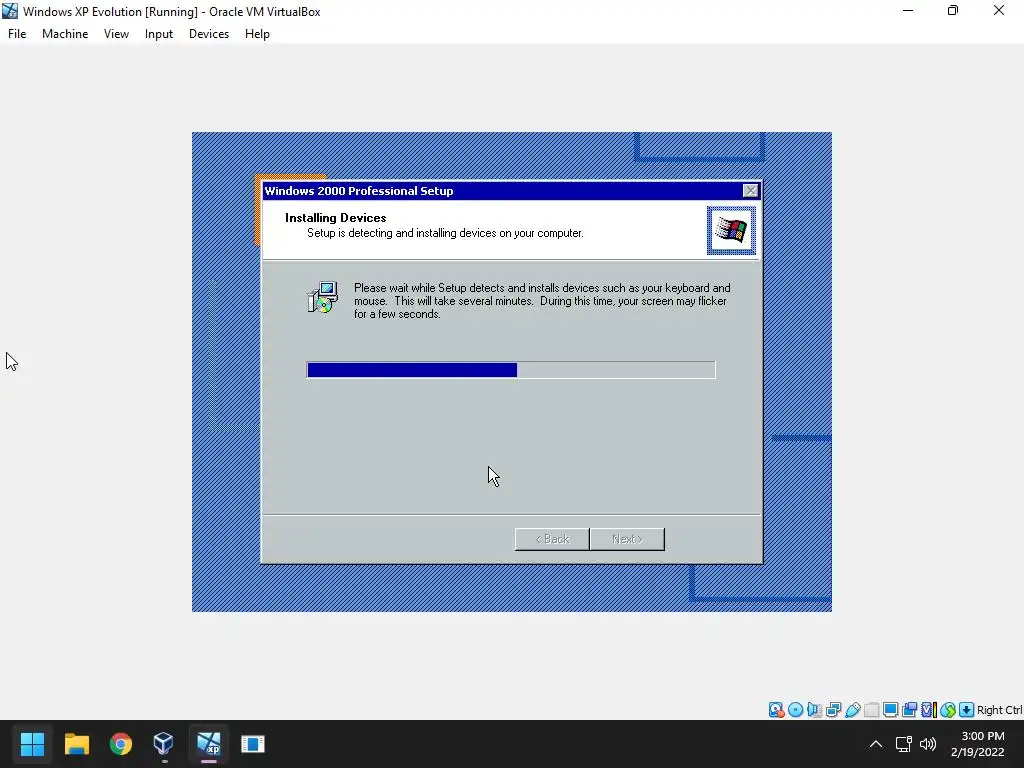Click the network adapters status icon
The image size is (1024, 768).
pyautogui.click(x=833, y=710)
